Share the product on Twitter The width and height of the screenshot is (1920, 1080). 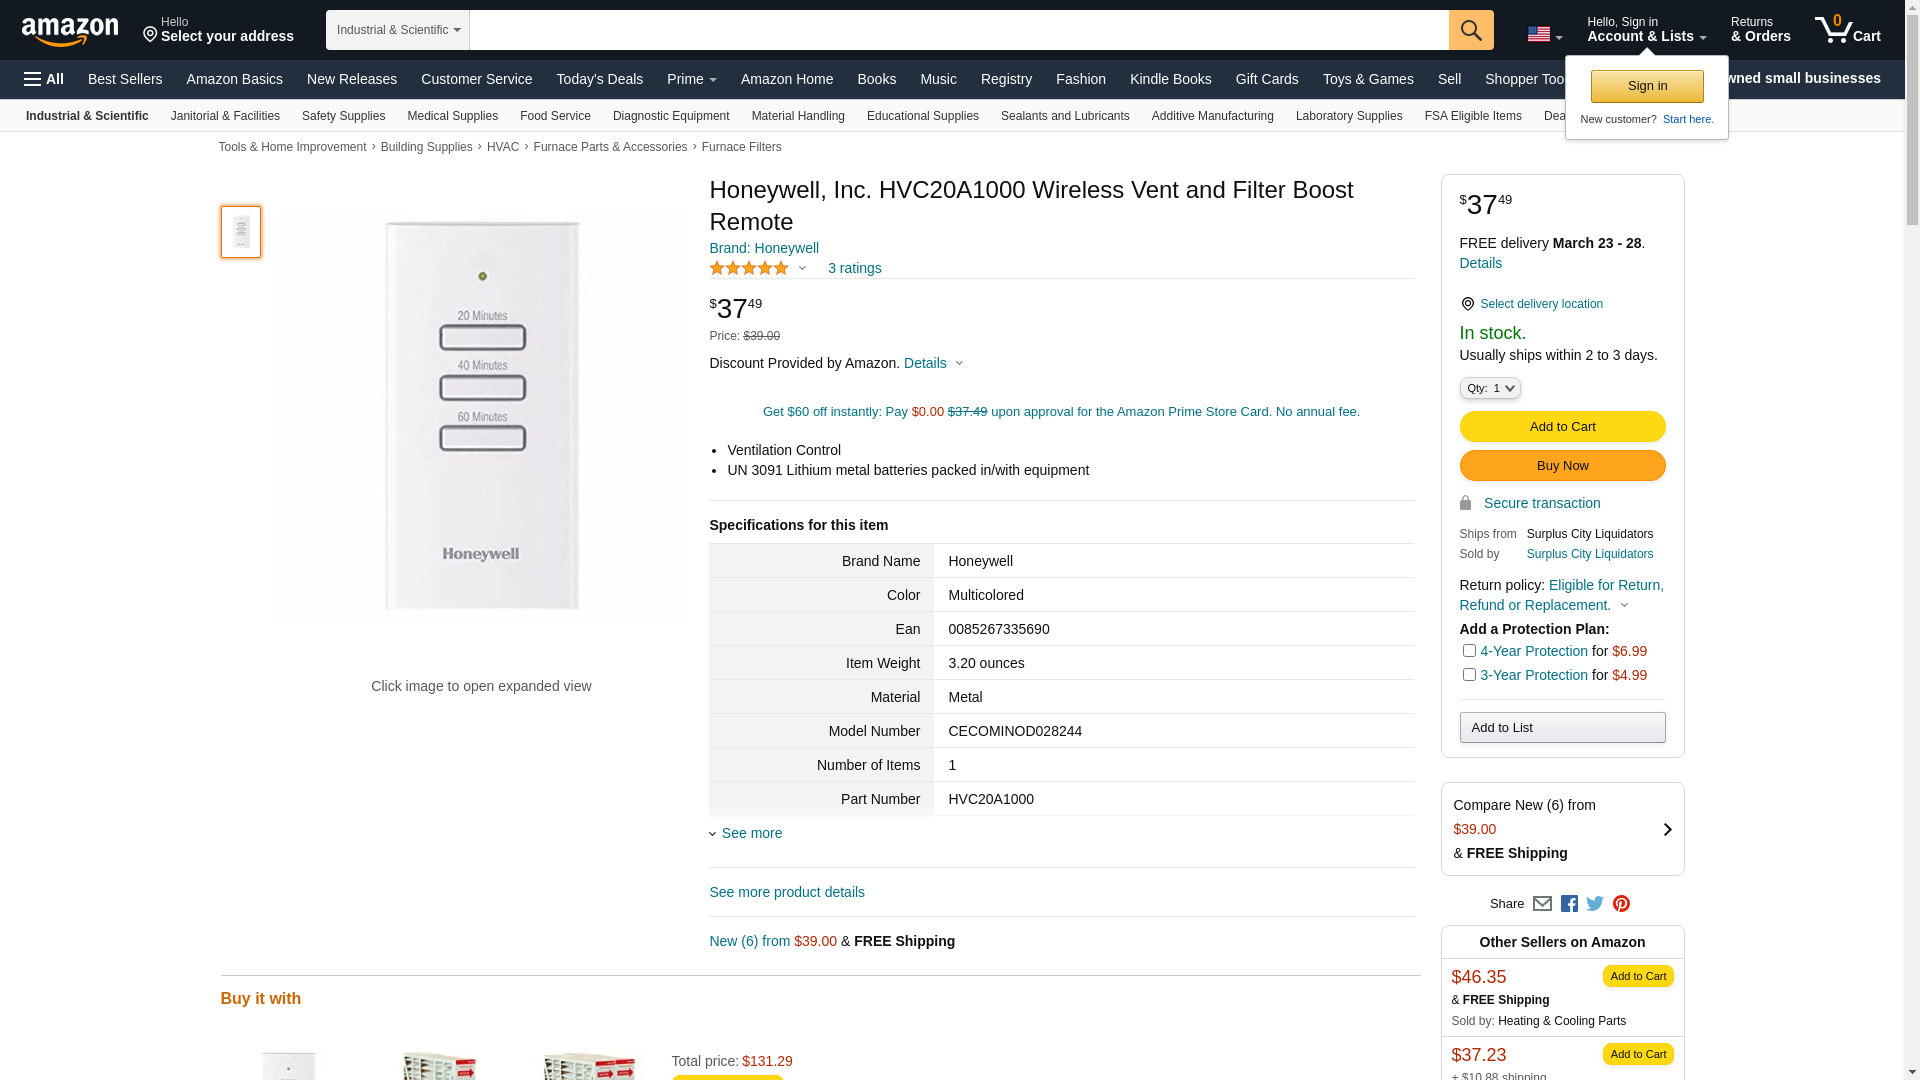(1595, 904)
